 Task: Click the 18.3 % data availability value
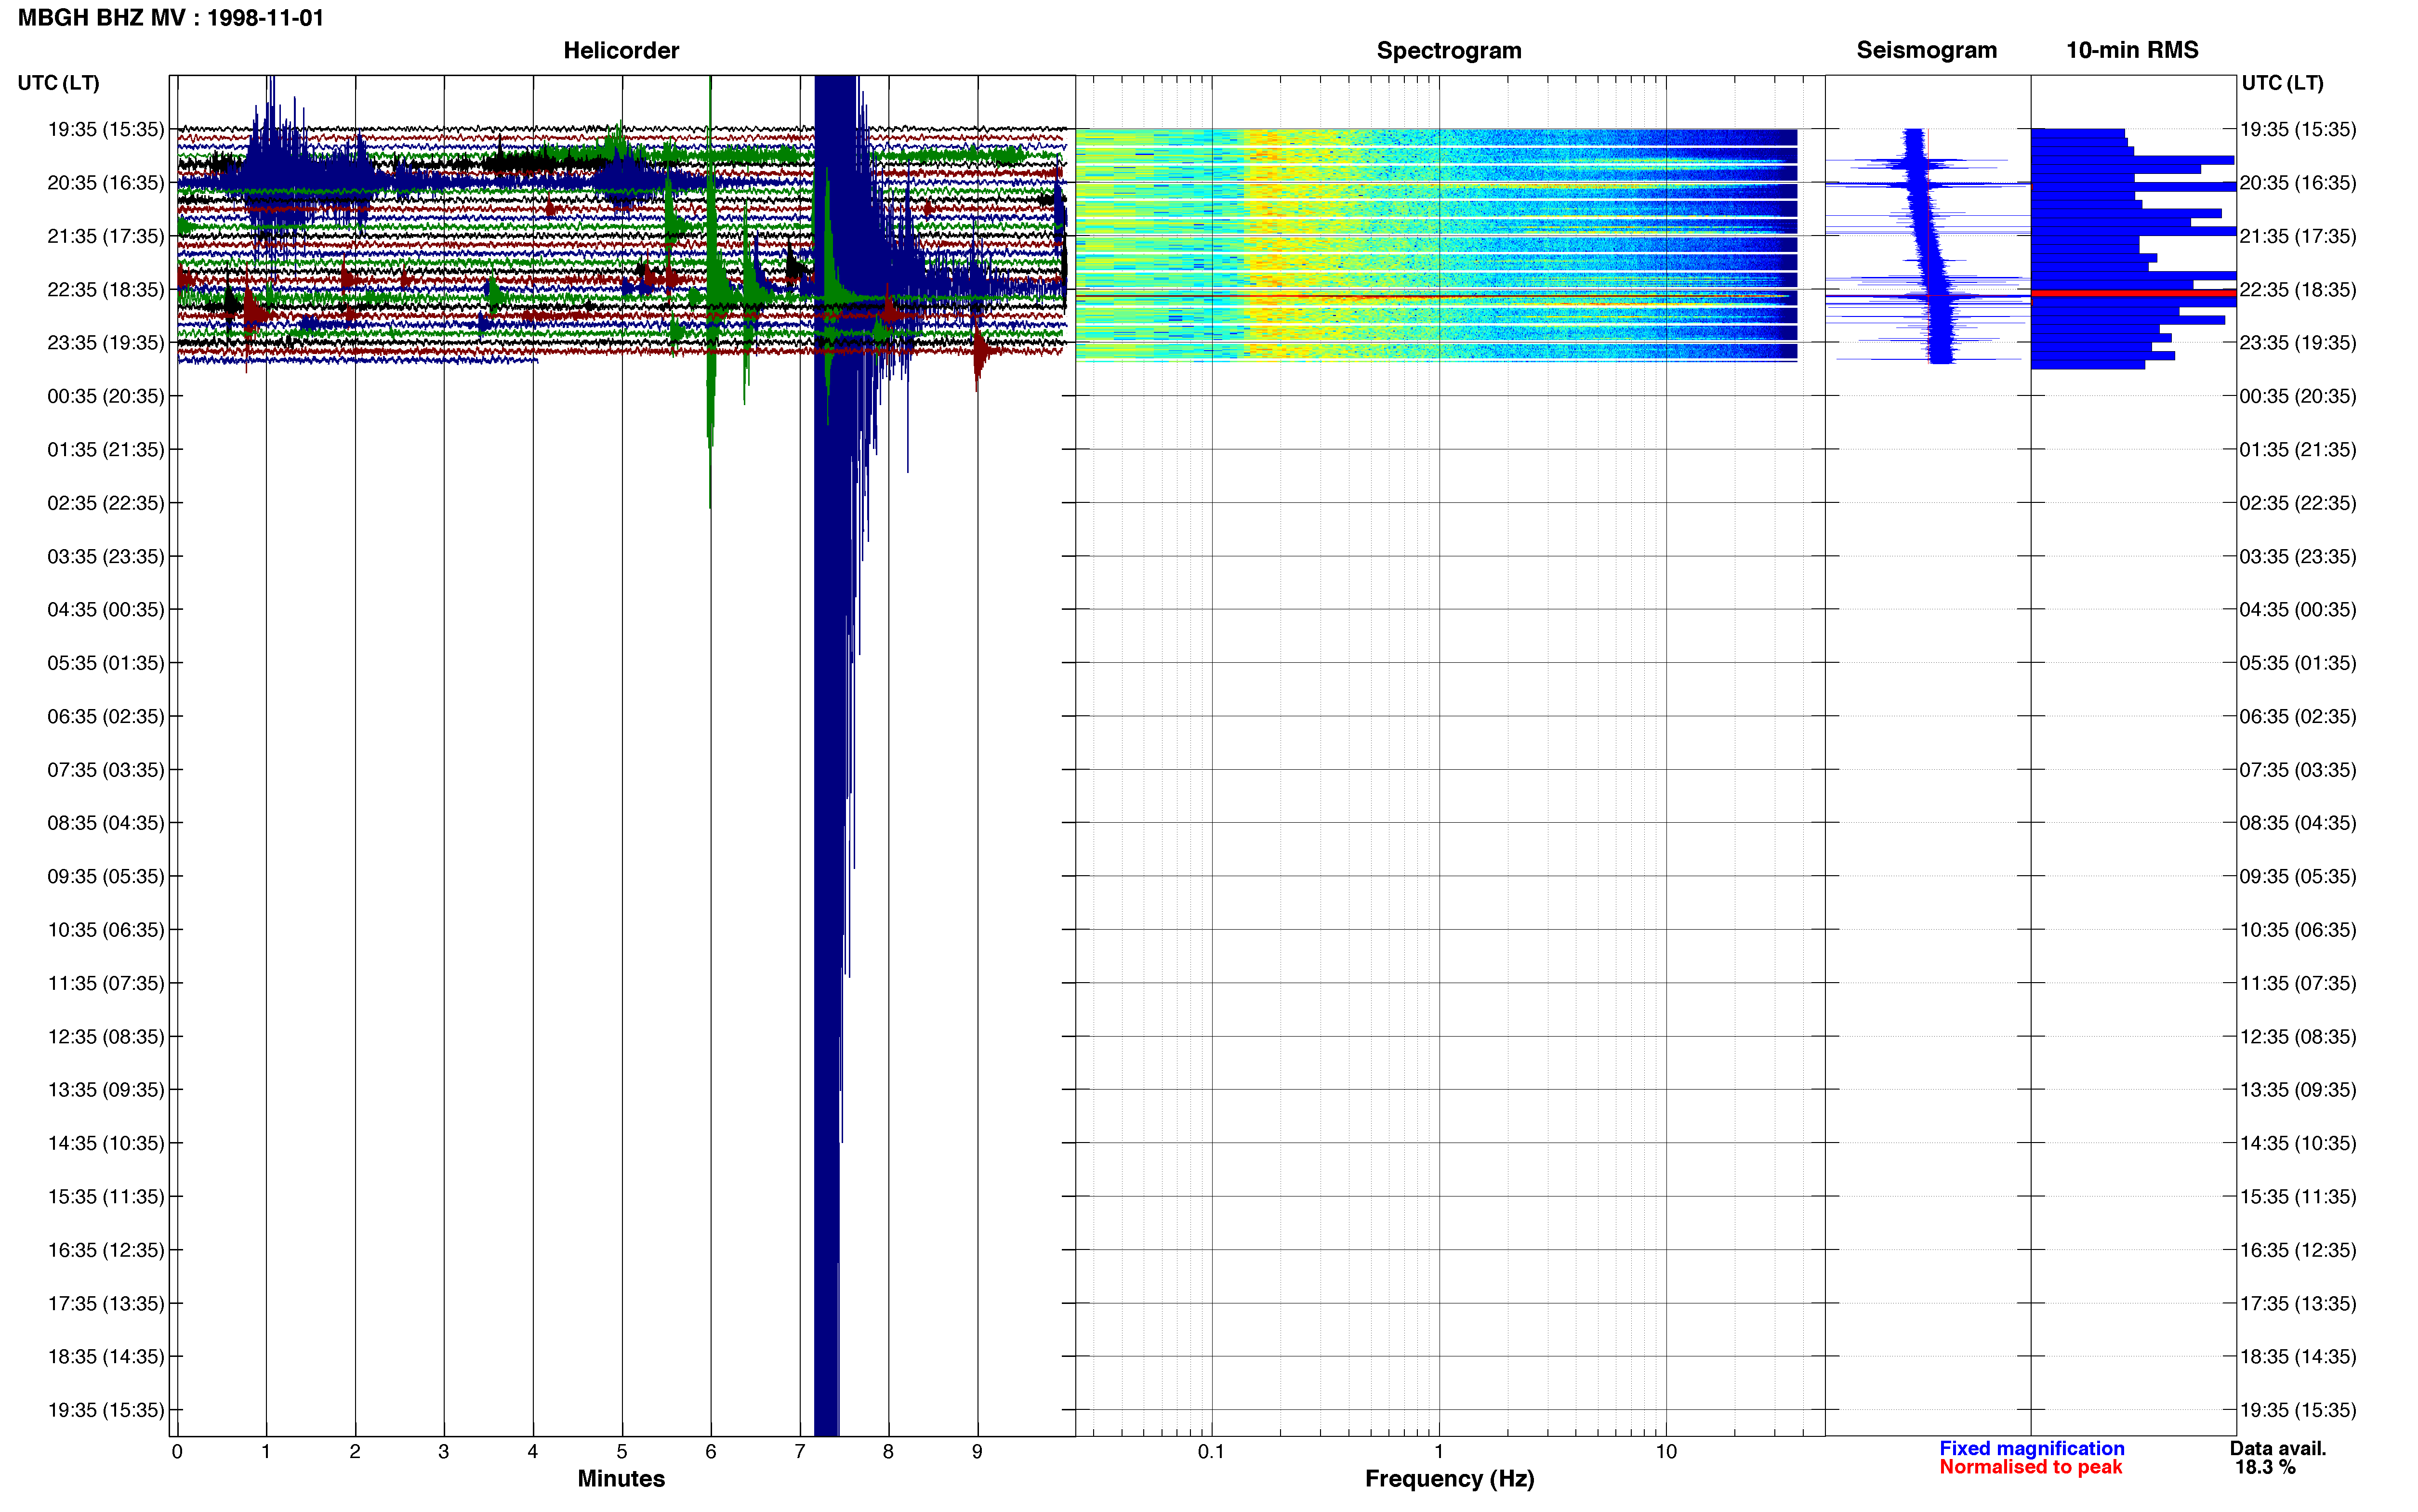pyautogui.click(x=2265, y=1467)
